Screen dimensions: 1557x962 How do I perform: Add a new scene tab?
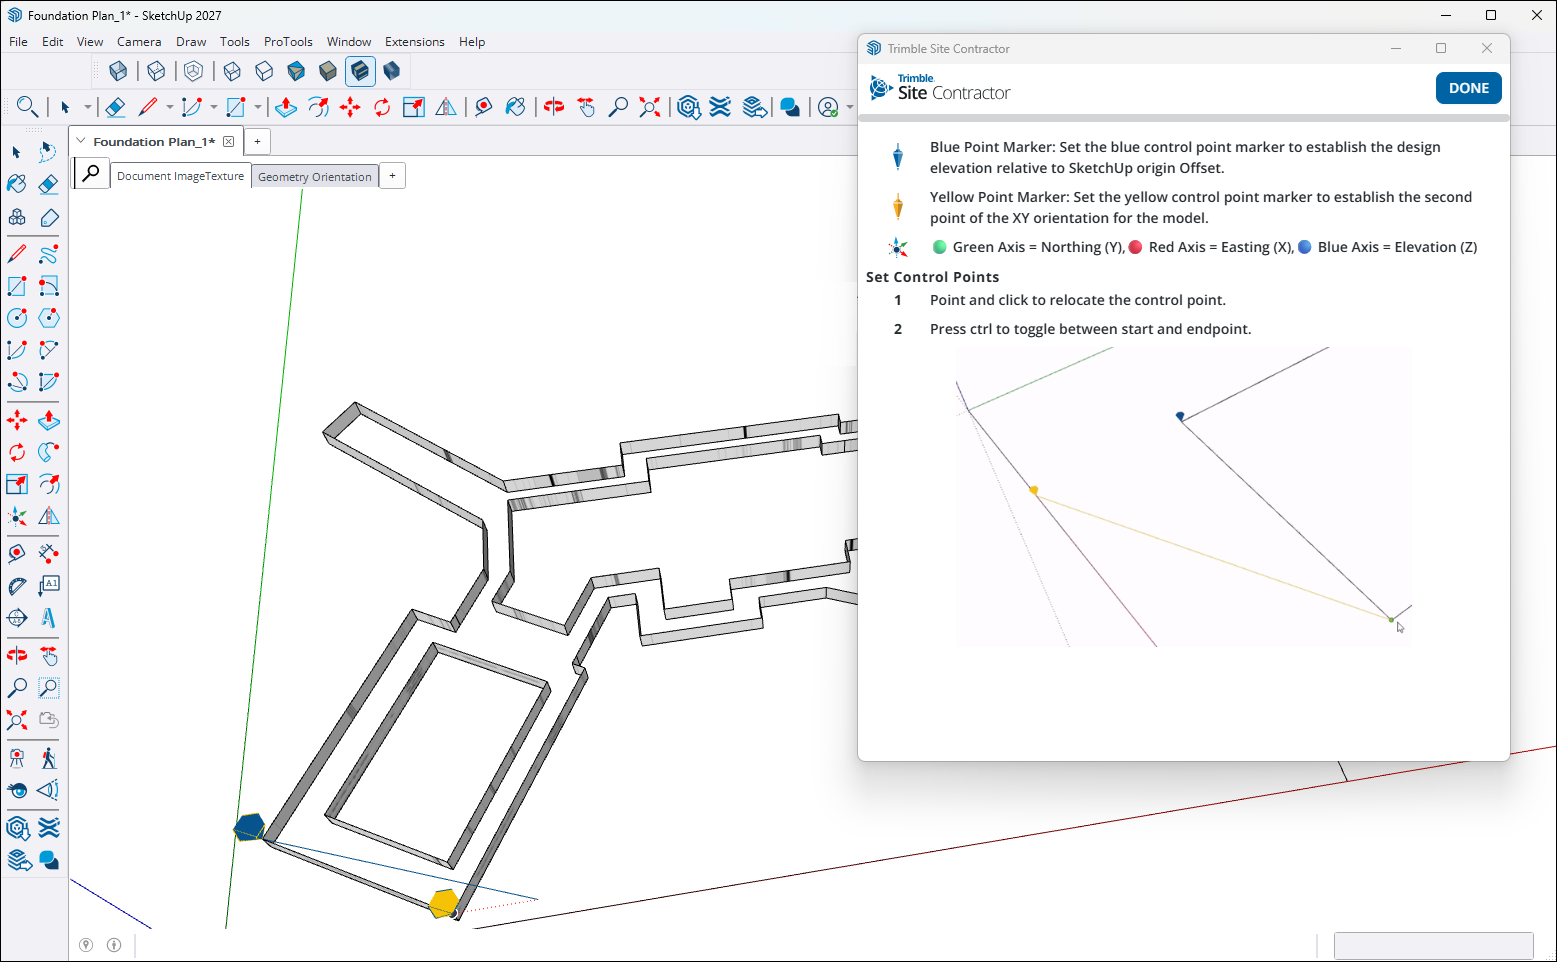coord(393,176)
